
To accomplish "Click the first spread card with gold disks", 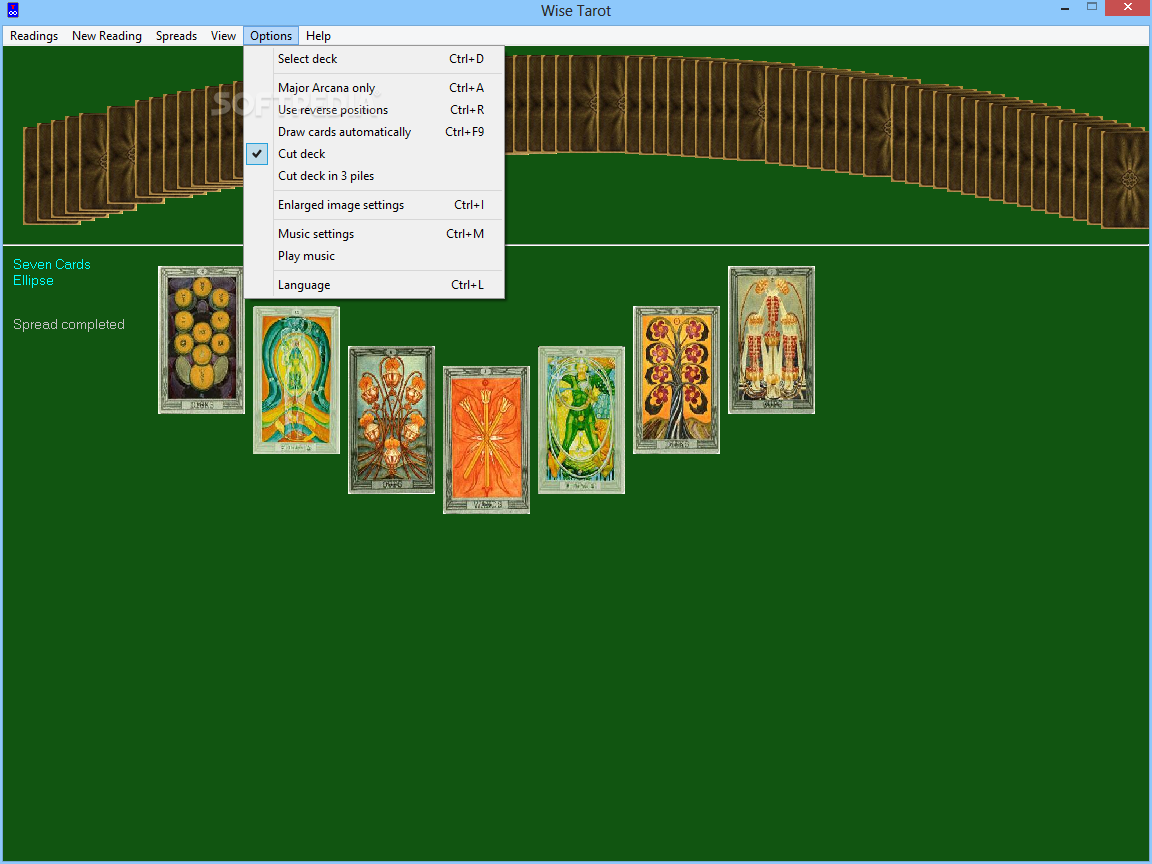I will click(x=201, y=340).
